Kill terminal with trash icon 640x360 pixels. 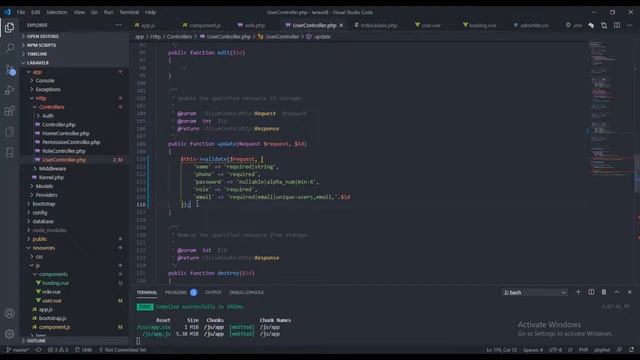[604, 292]
